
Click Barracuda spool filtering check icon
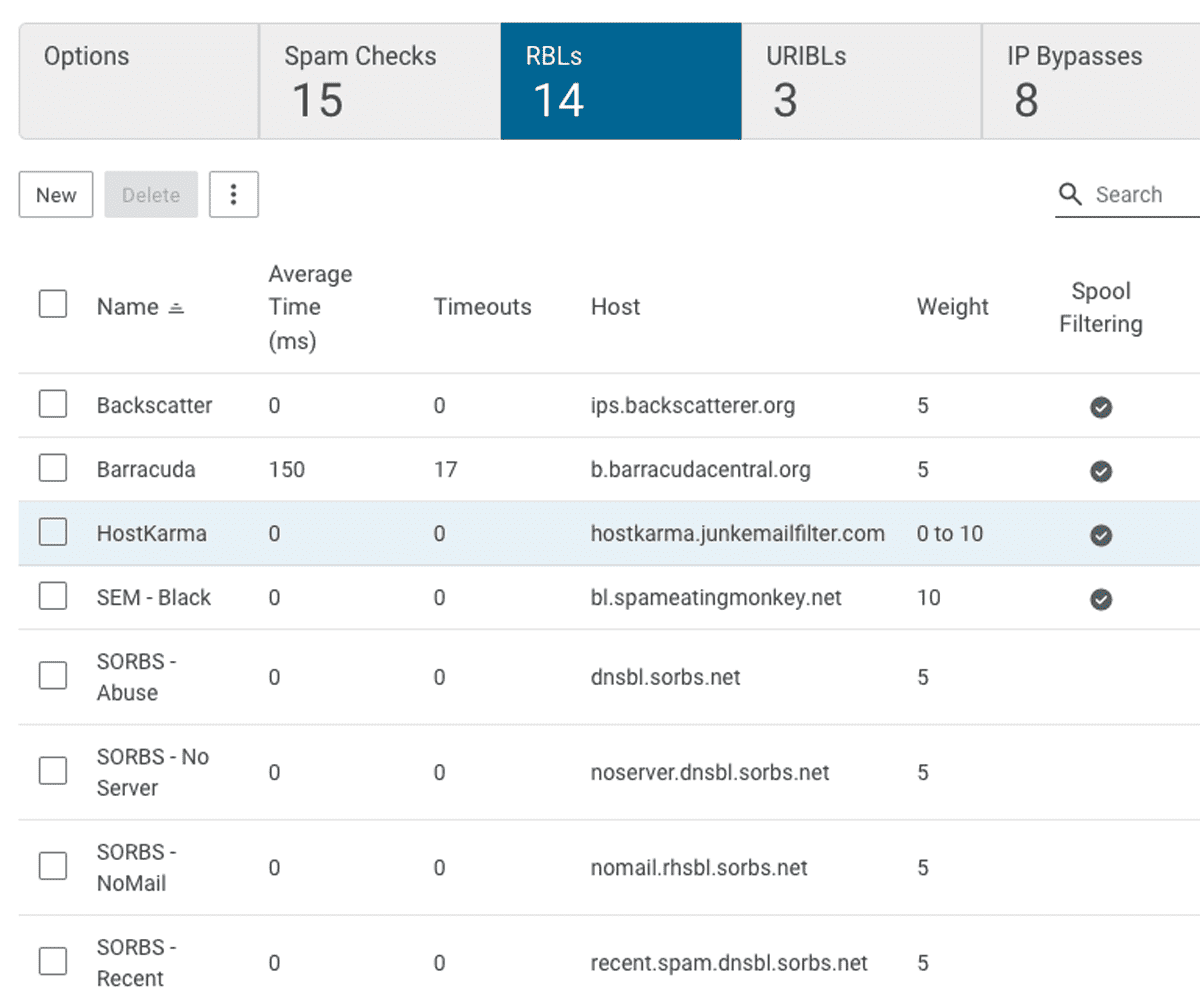(x=1101, y=471)
